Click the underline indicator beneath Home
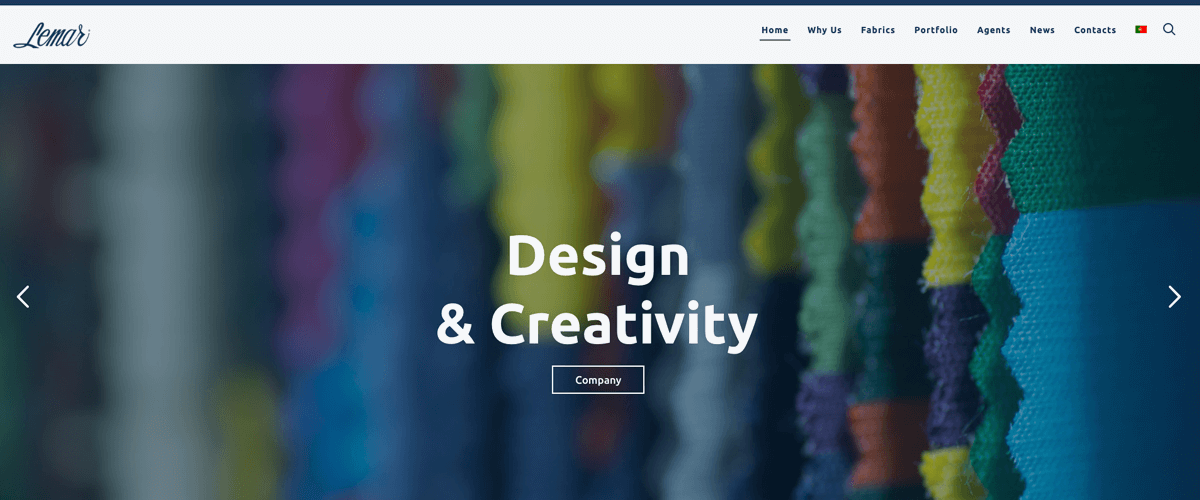 point(775,40)
